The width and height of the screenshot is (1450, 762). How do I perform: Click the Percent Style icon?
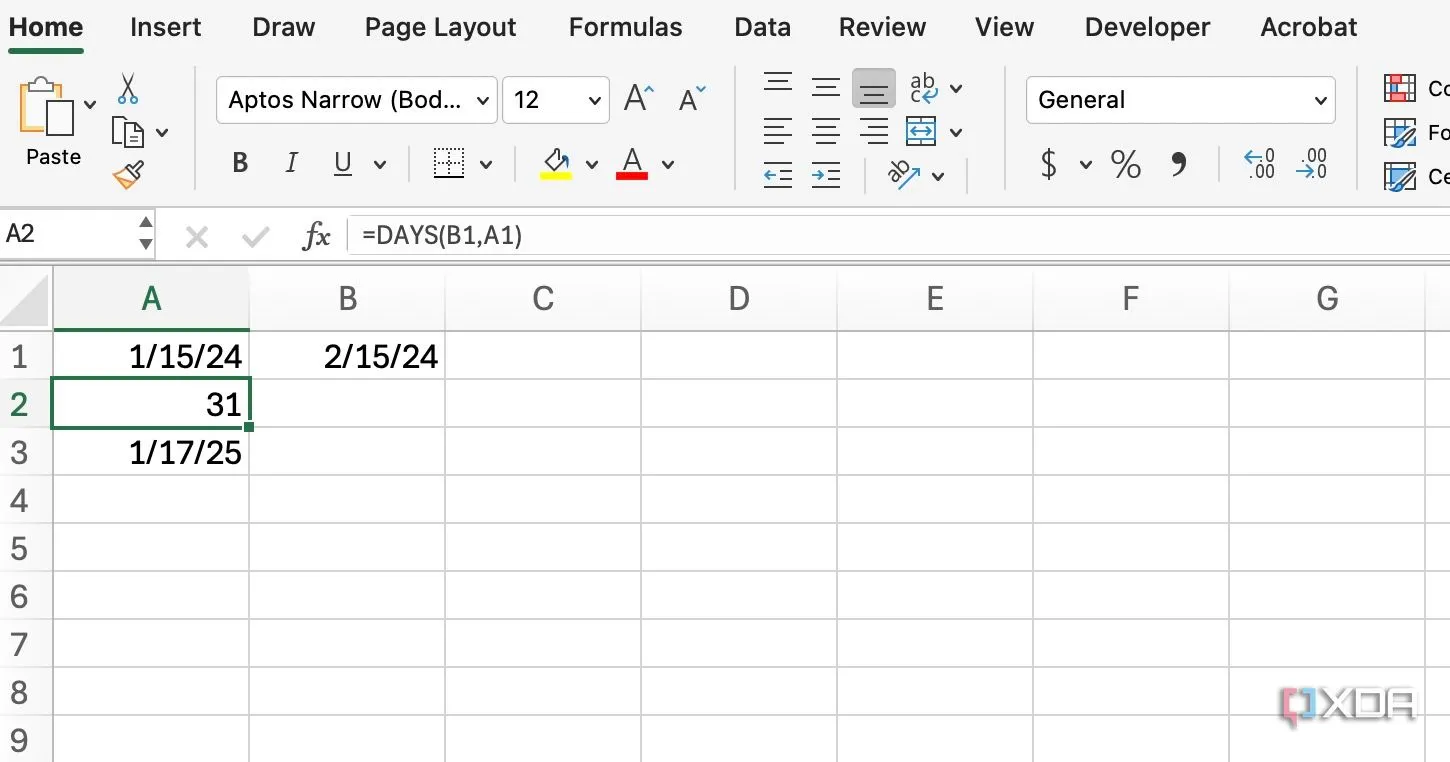(x=1125, y=164)
